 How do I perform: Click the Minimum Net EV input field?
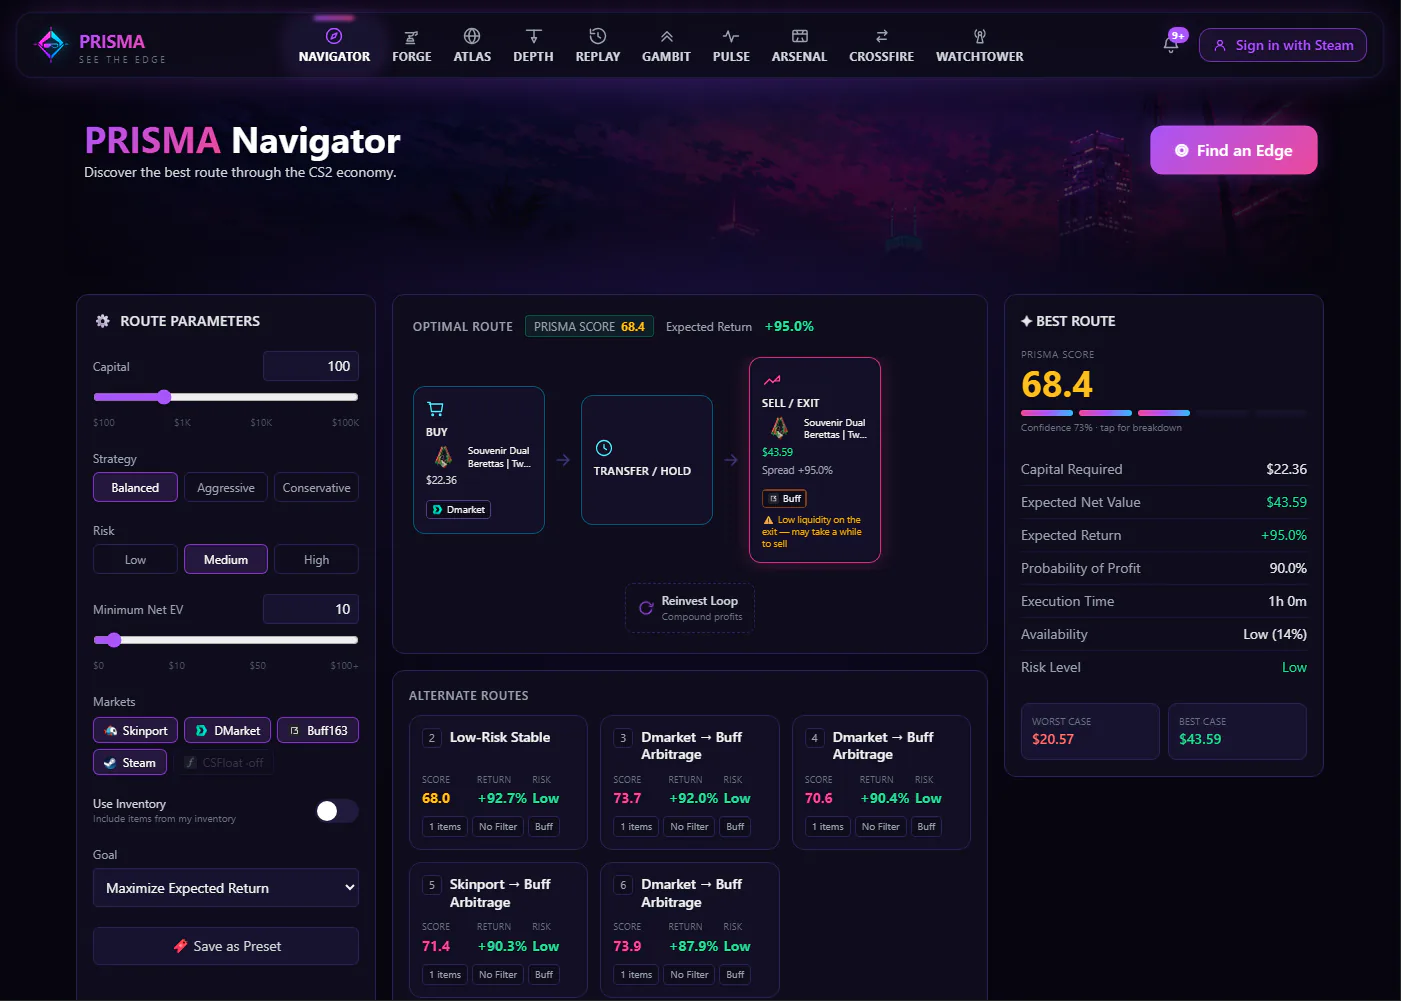pyautogui.click(x=311, y=609)
